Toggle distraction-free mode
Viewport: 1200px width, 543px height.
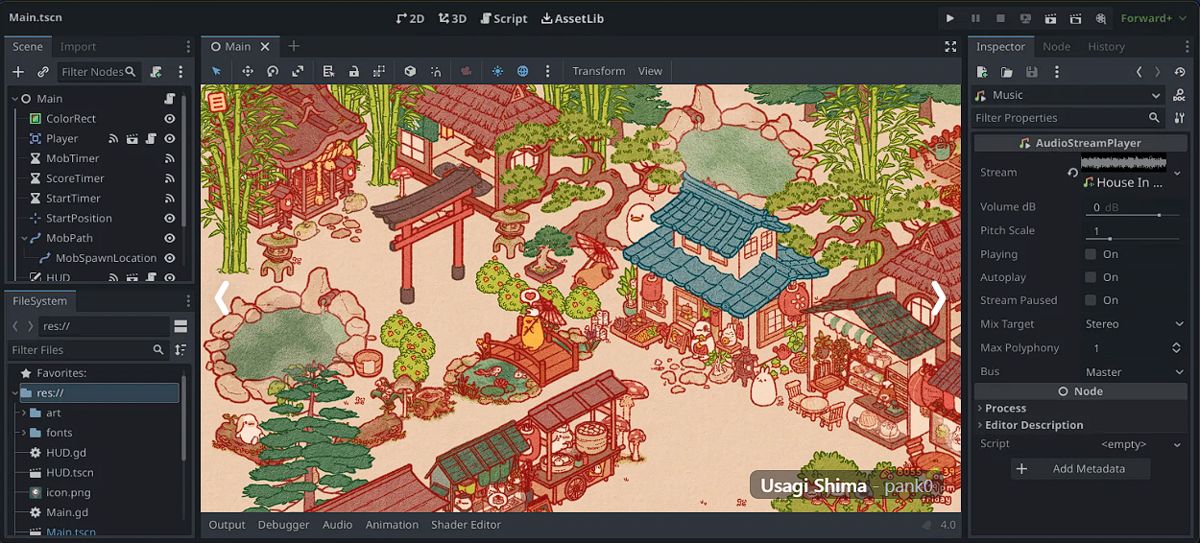pyautogui.click(x=951, y=46)
